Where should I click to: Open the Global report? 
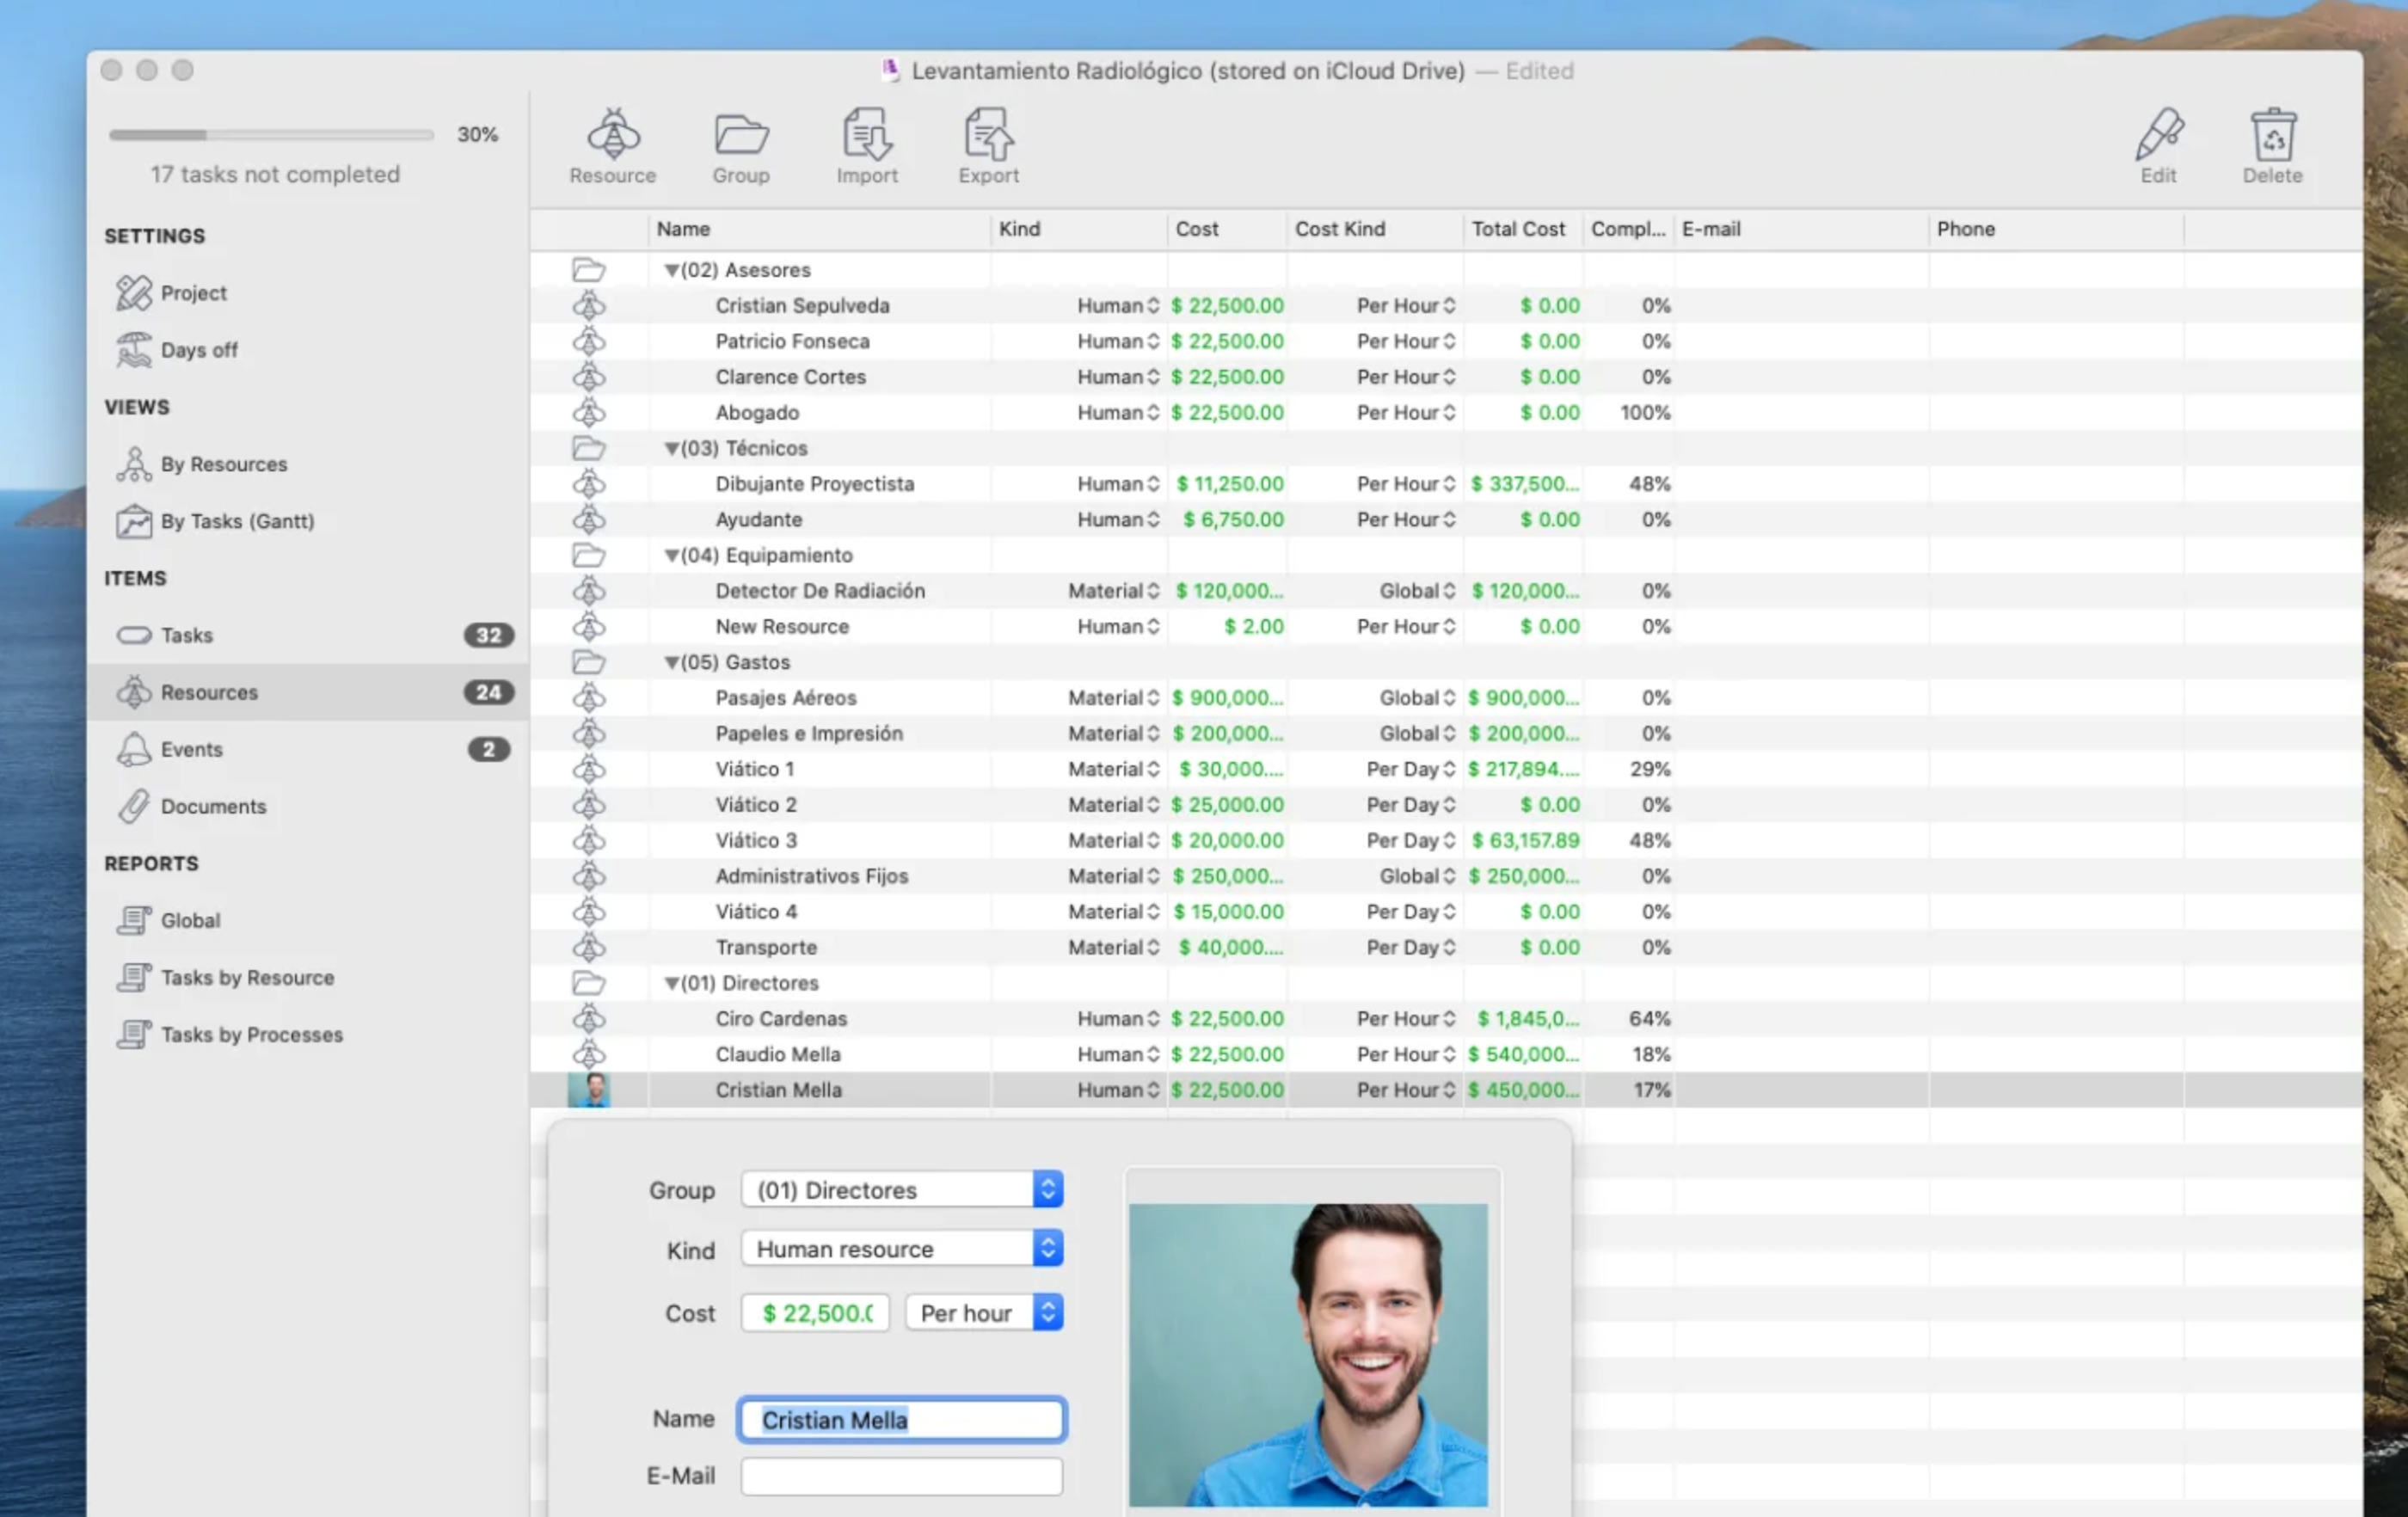168,920
